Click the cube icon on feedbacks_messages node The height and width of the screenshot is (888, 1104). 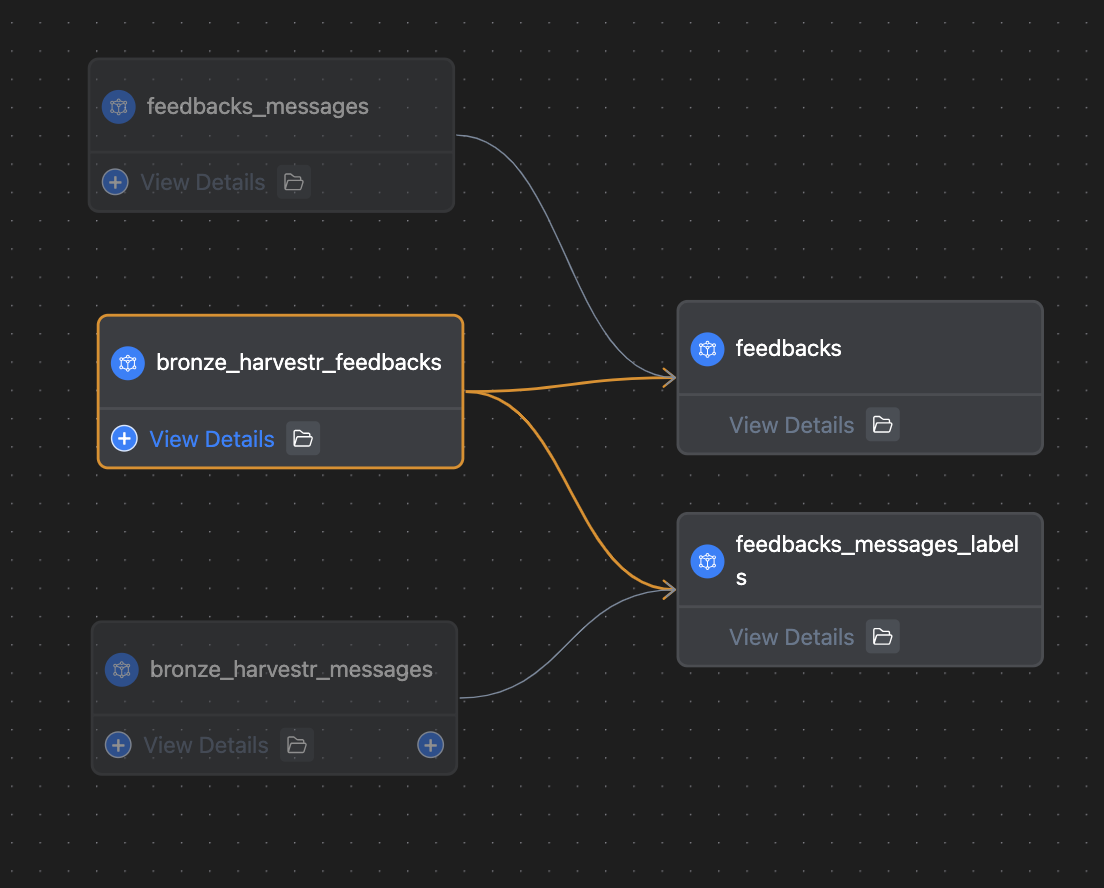(119, 106)
